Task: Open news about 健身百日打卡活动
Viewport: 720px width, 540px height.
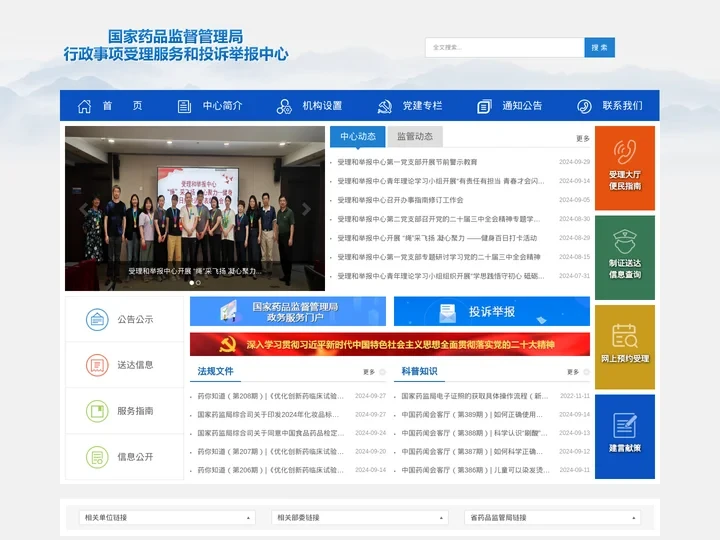Action: click(437, 238)
